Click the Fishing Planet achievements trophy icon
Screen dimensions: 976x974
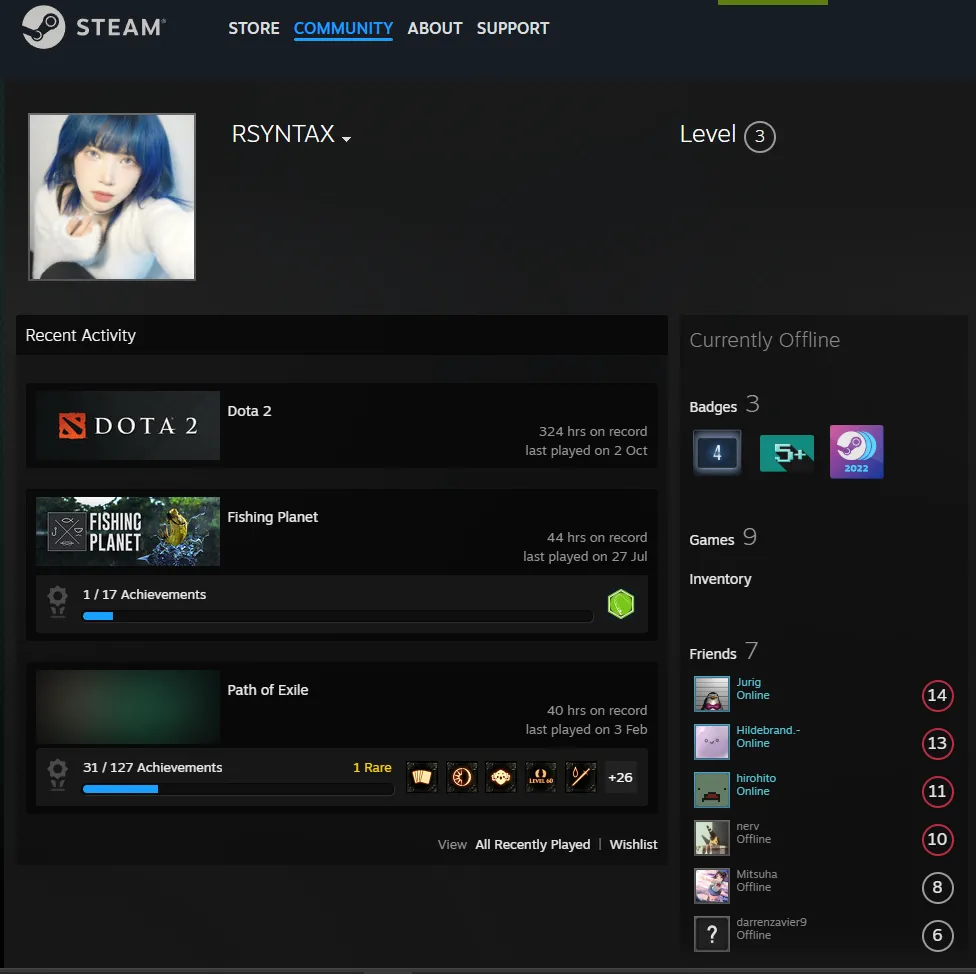(x=58, y=601)
